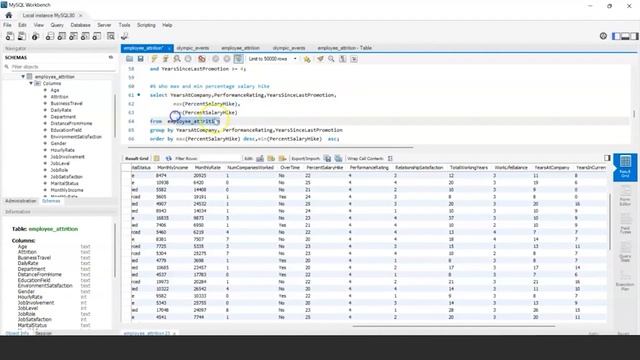Click the create stored procedure icon
The image size is (640, 360).
[x=85, y=36]
